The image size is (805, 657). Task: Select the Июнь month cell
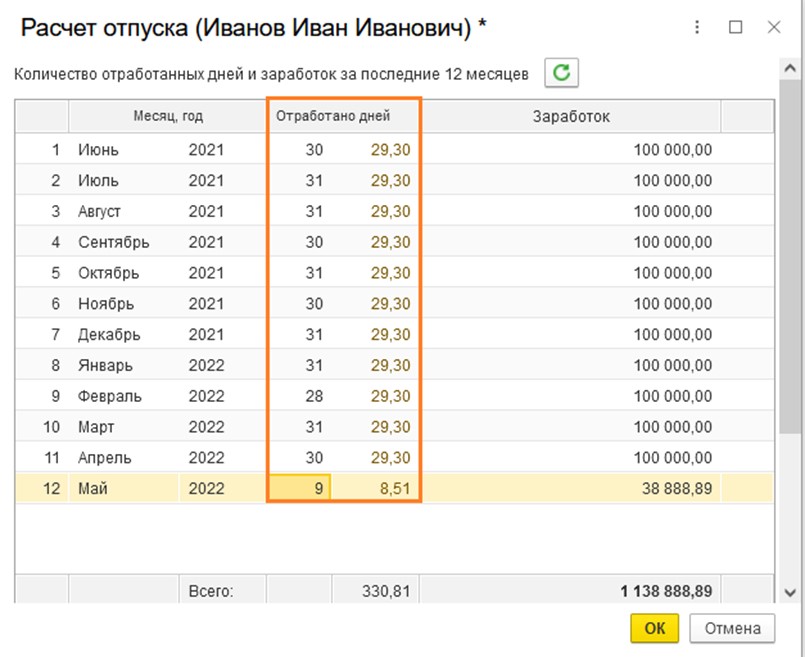(x=124, y=149)
